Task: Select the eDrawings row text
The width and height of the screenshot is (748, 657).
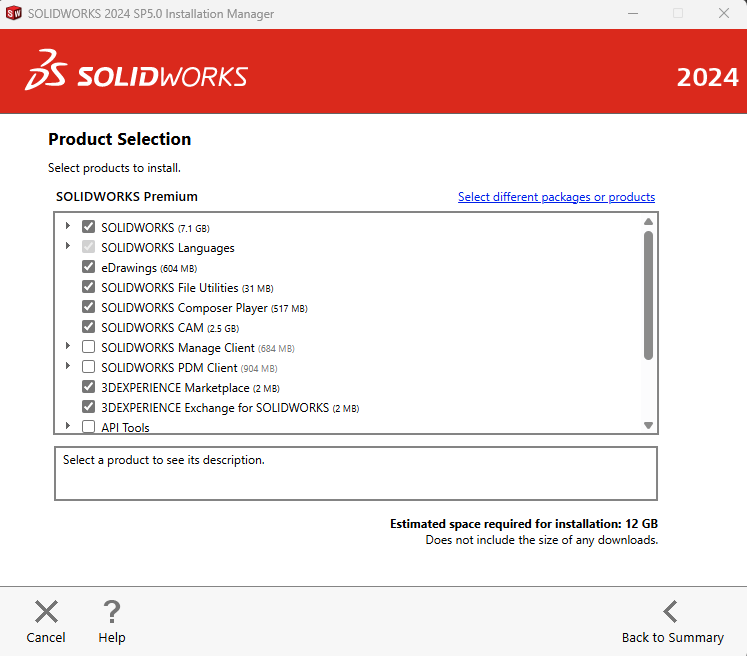Action: [x=149, y=268]
